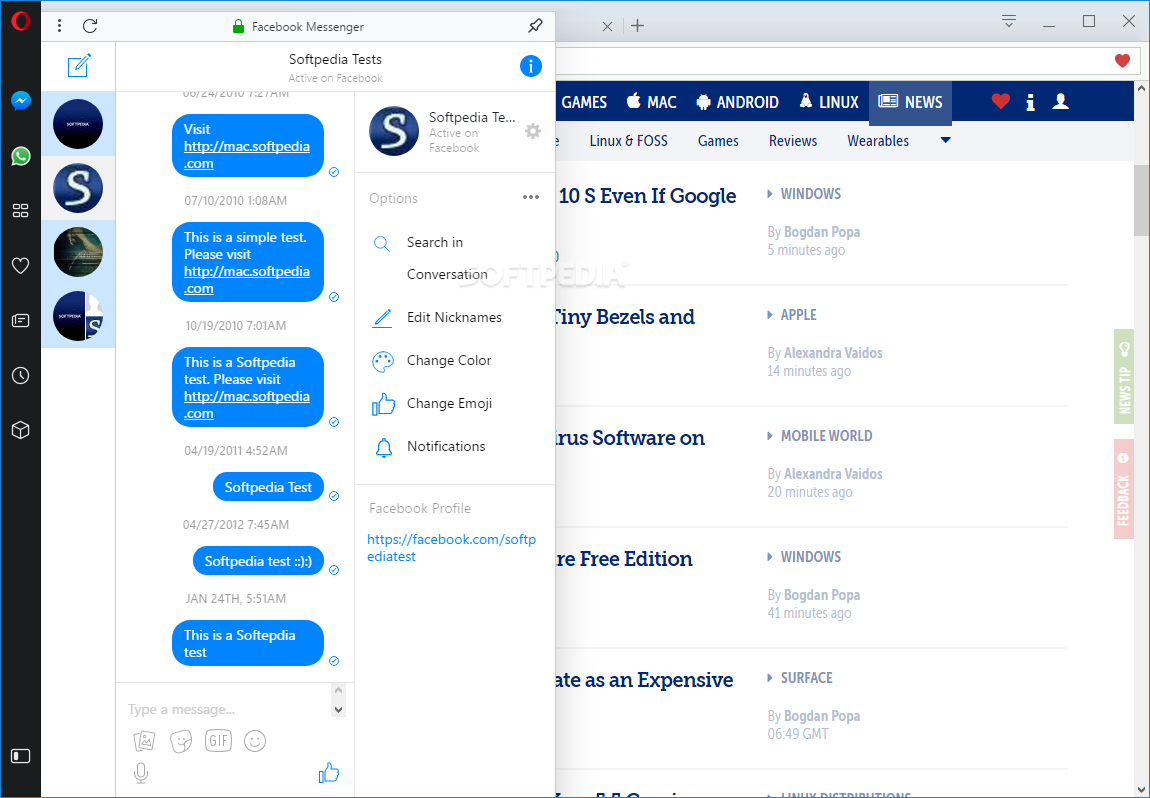Open the Opera main menu logo
The width and height of the screenshot is (1150, 798).
tap(21, 21)
